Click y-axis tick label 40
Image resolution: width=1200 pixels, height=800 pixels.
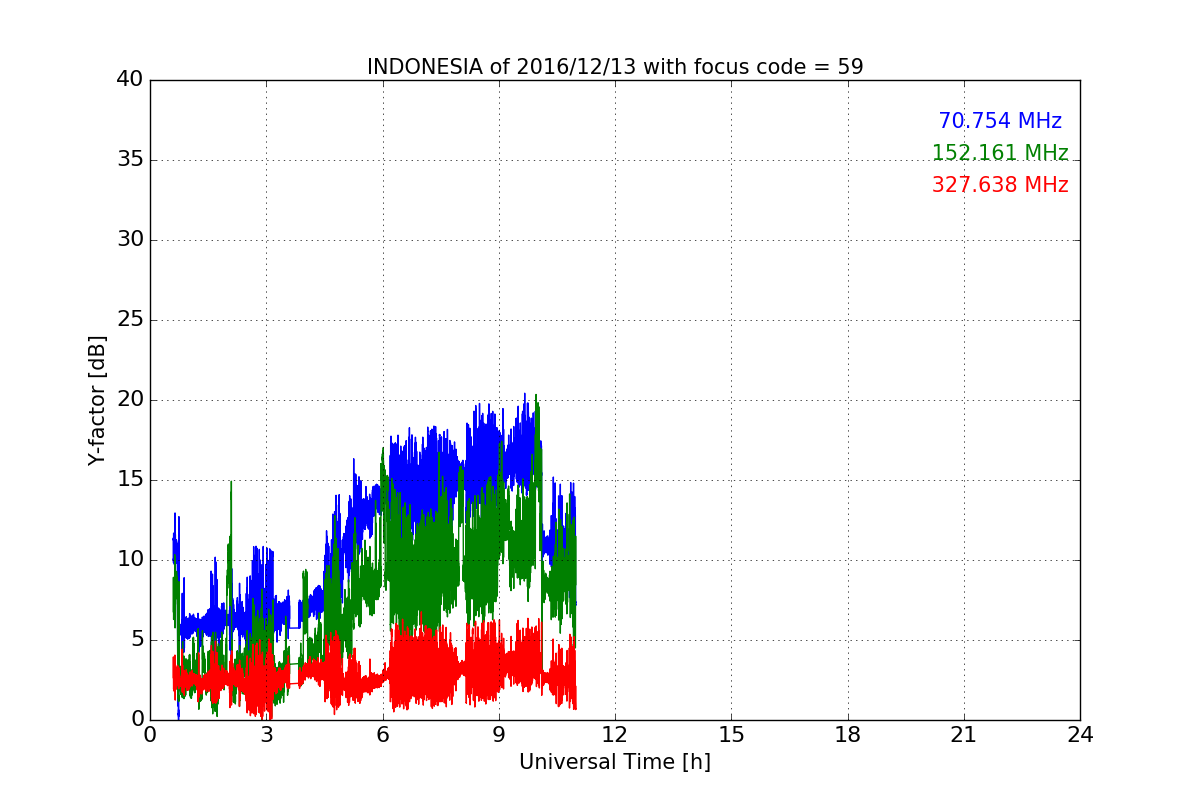(130, 80)
